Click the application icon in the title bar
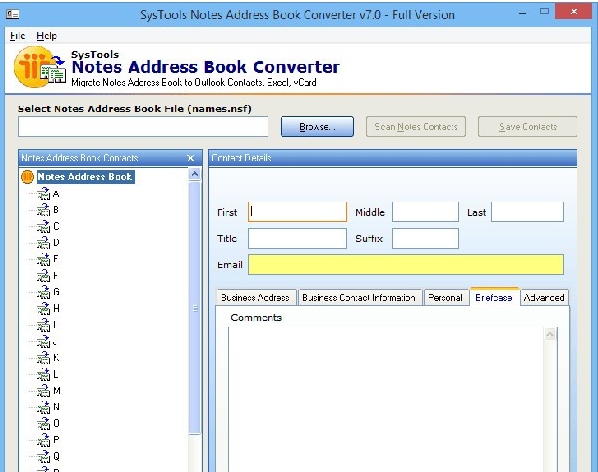 pyautogui.click(x=13, y=14)
